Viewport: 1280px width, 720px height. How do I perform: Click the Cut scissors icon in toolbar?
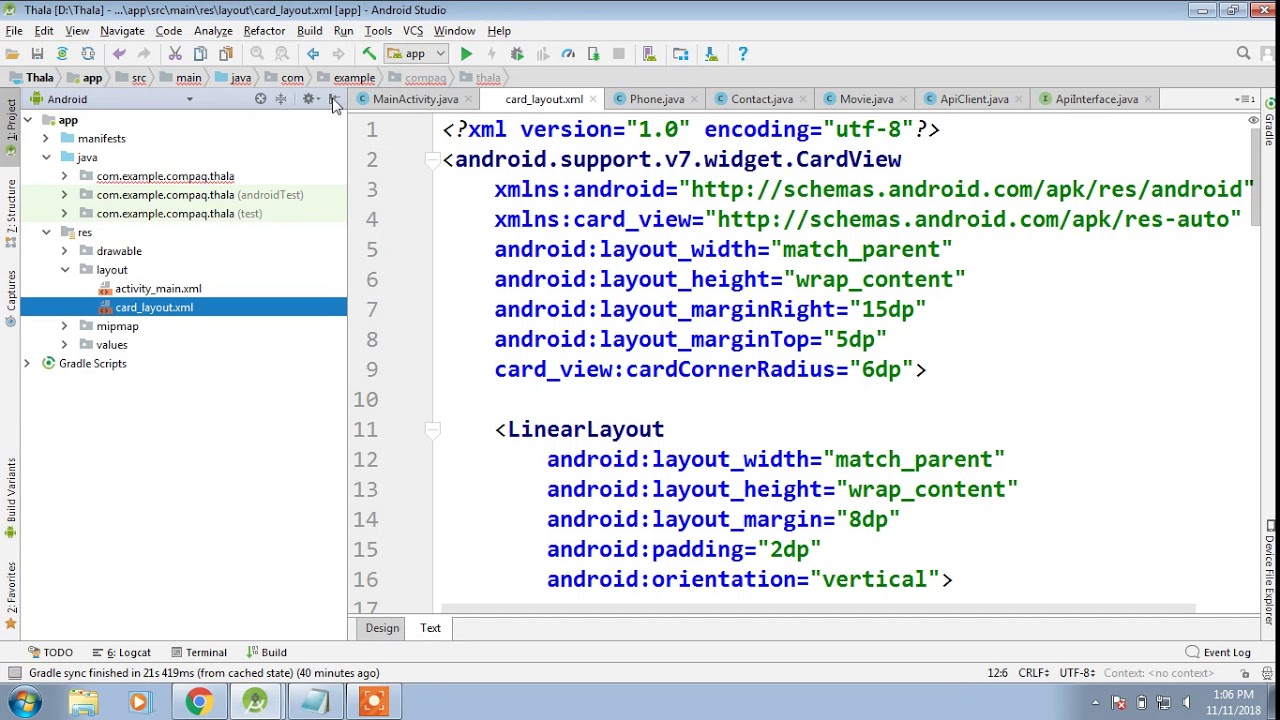[x=175, y=54]
